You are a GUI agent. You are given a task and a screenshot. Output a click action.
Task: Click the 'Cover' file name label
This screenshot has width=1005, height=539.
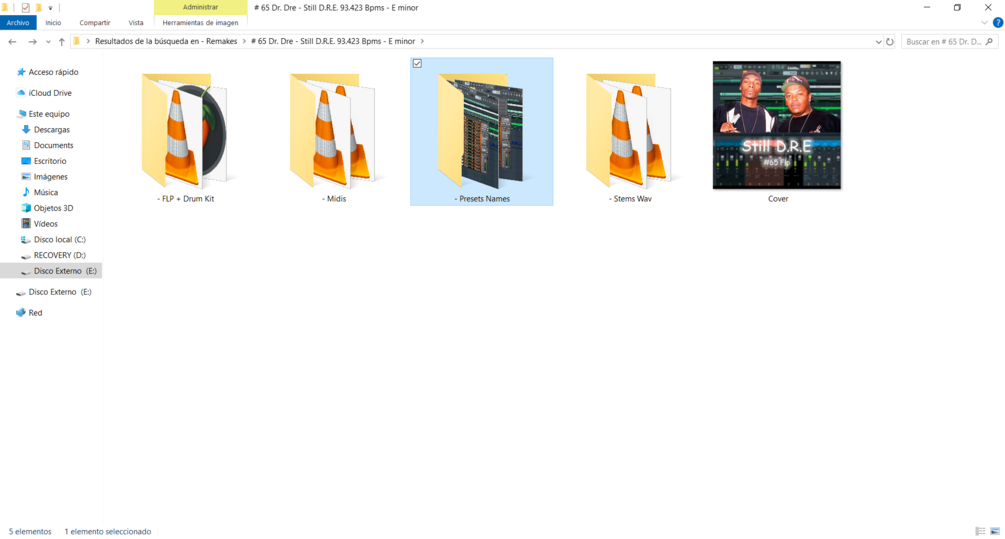click(778, 199)
